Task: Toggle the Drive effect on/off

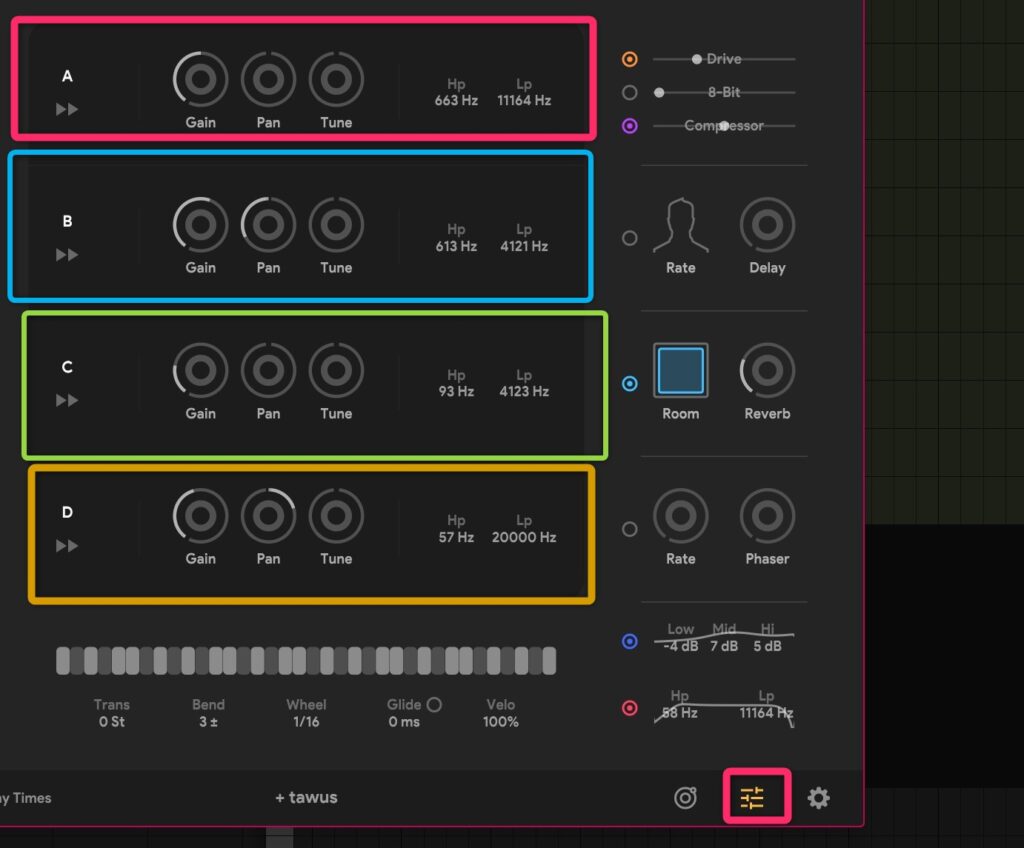Action: pos(630,59)
